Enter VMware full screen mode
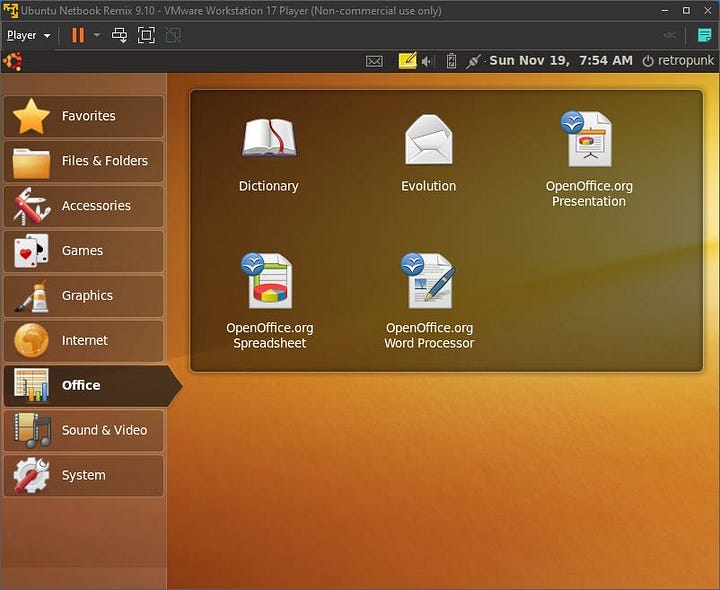Viewport: 720px width, 590px height. 146,35
